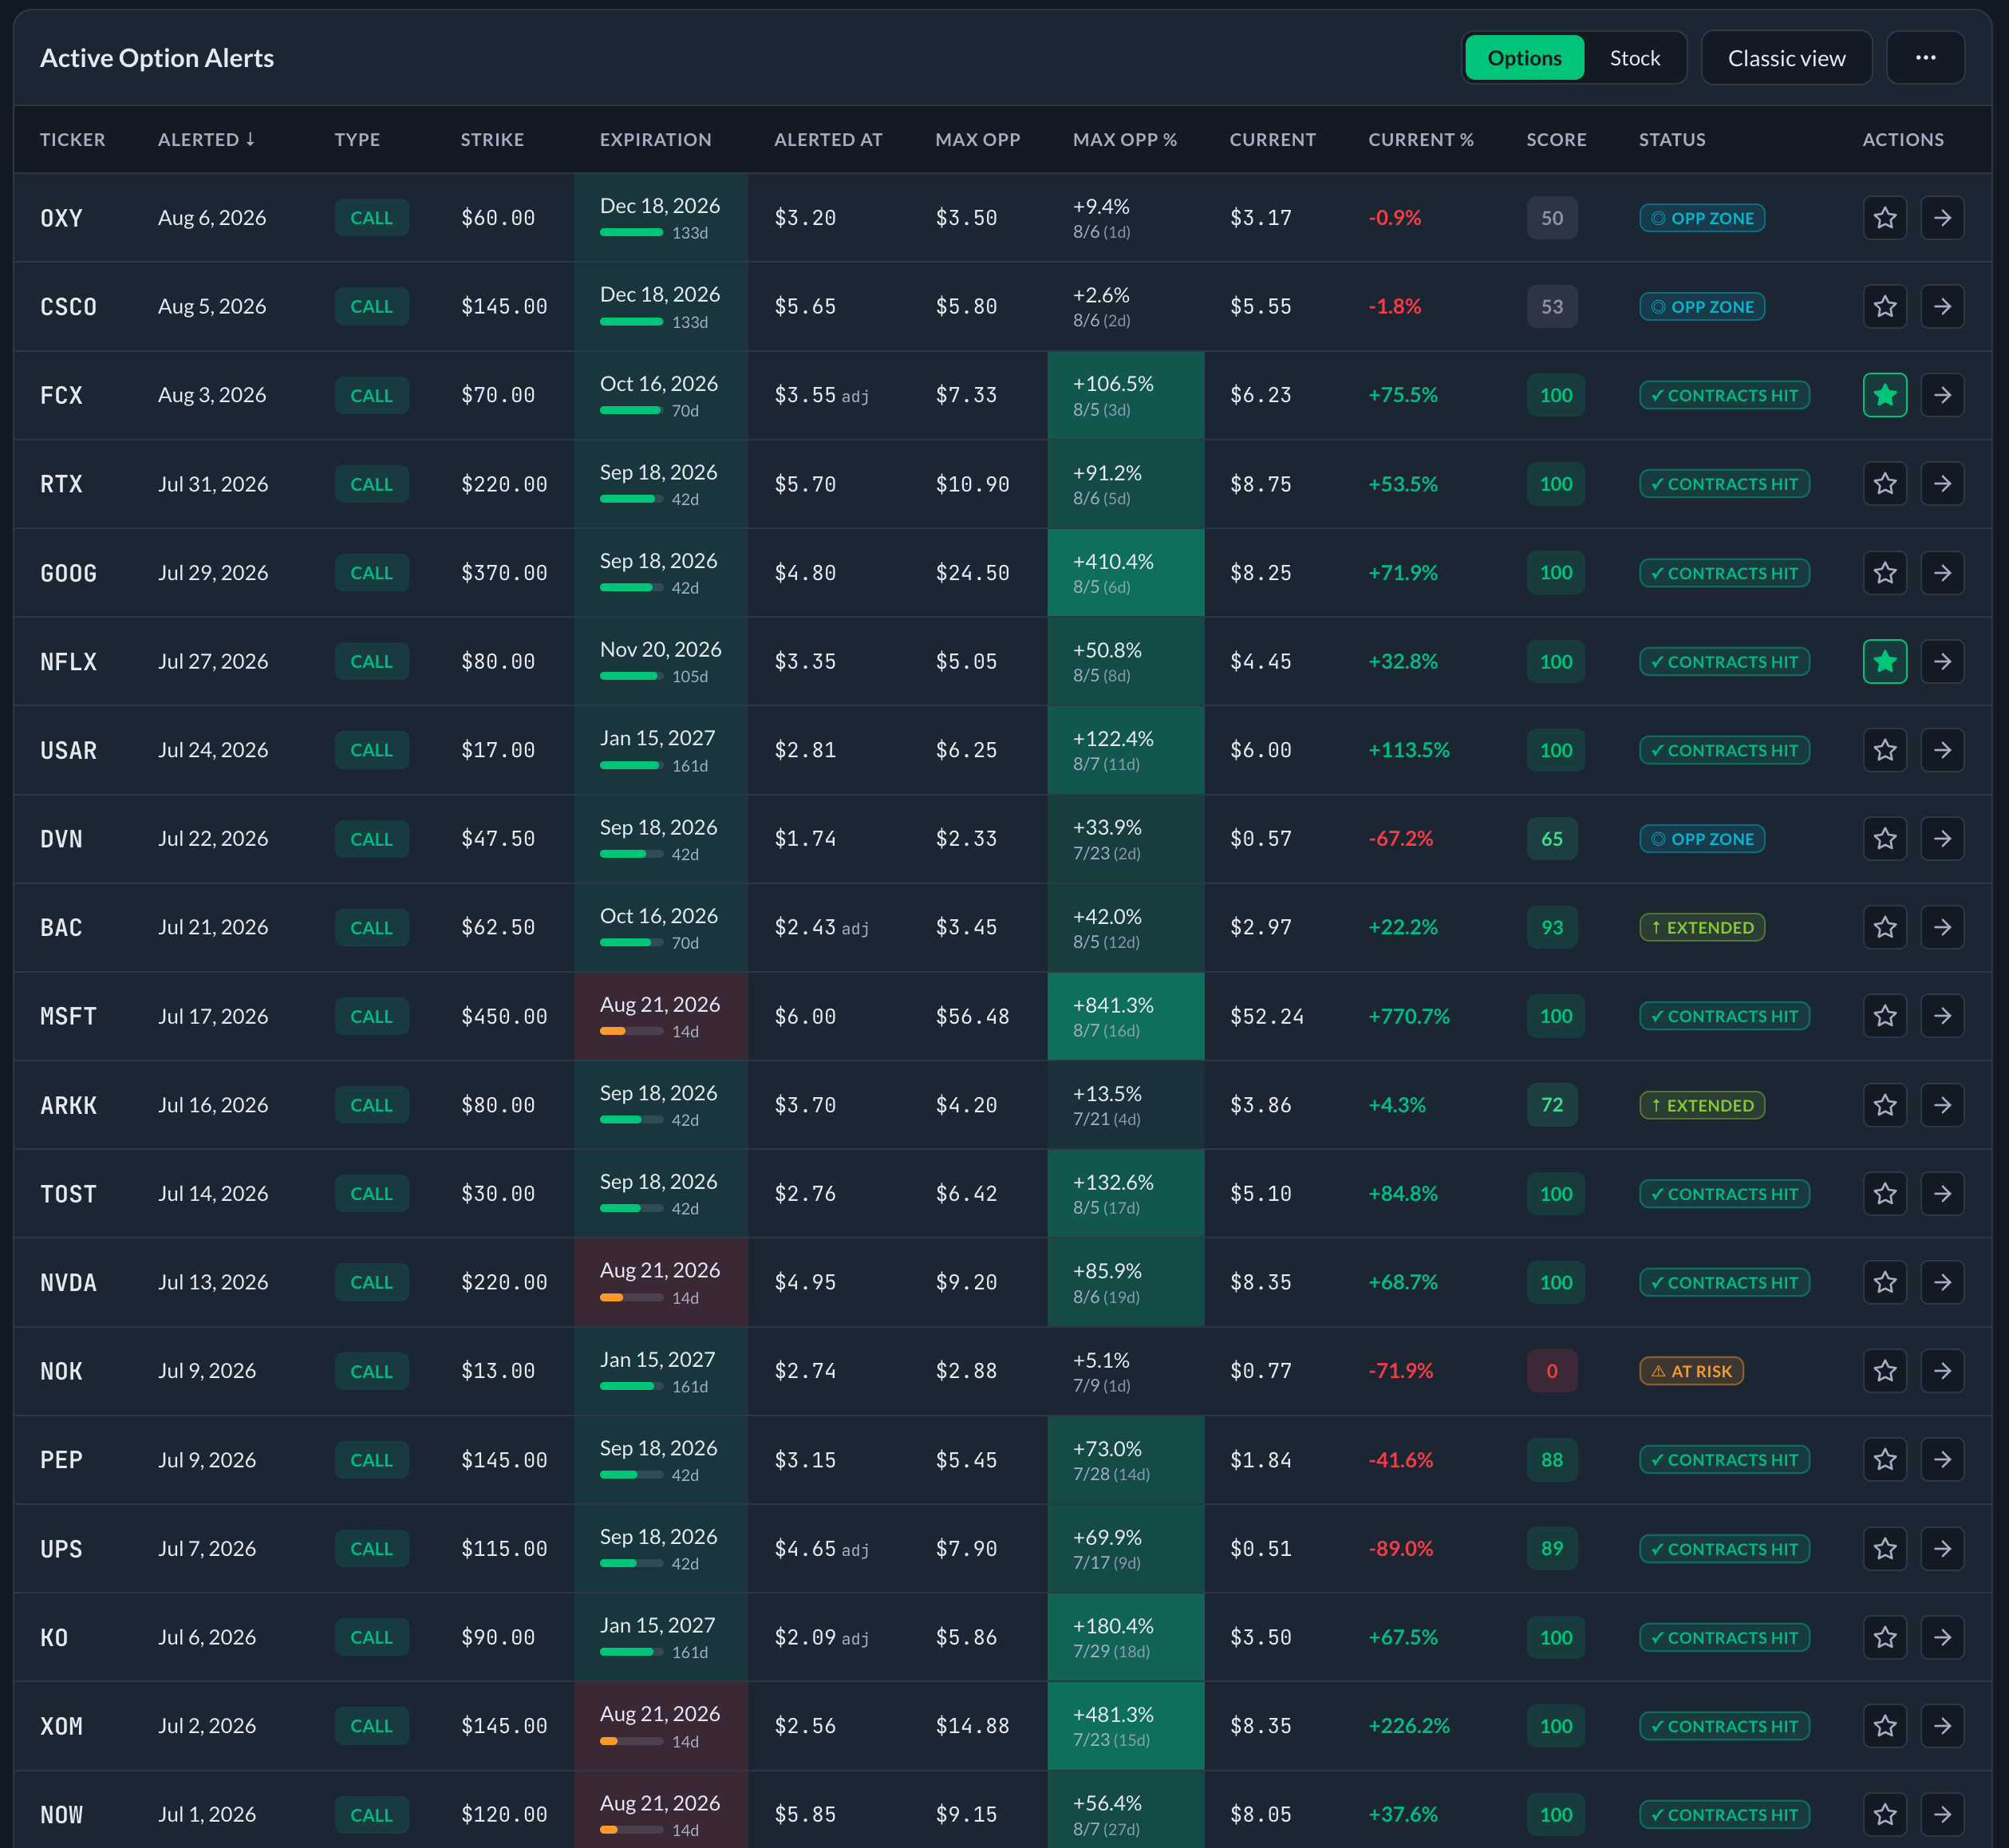Screen dimensions: 2009x1848
Task: Open ARKK details arrow
Action: [x=1941, y=1105]
